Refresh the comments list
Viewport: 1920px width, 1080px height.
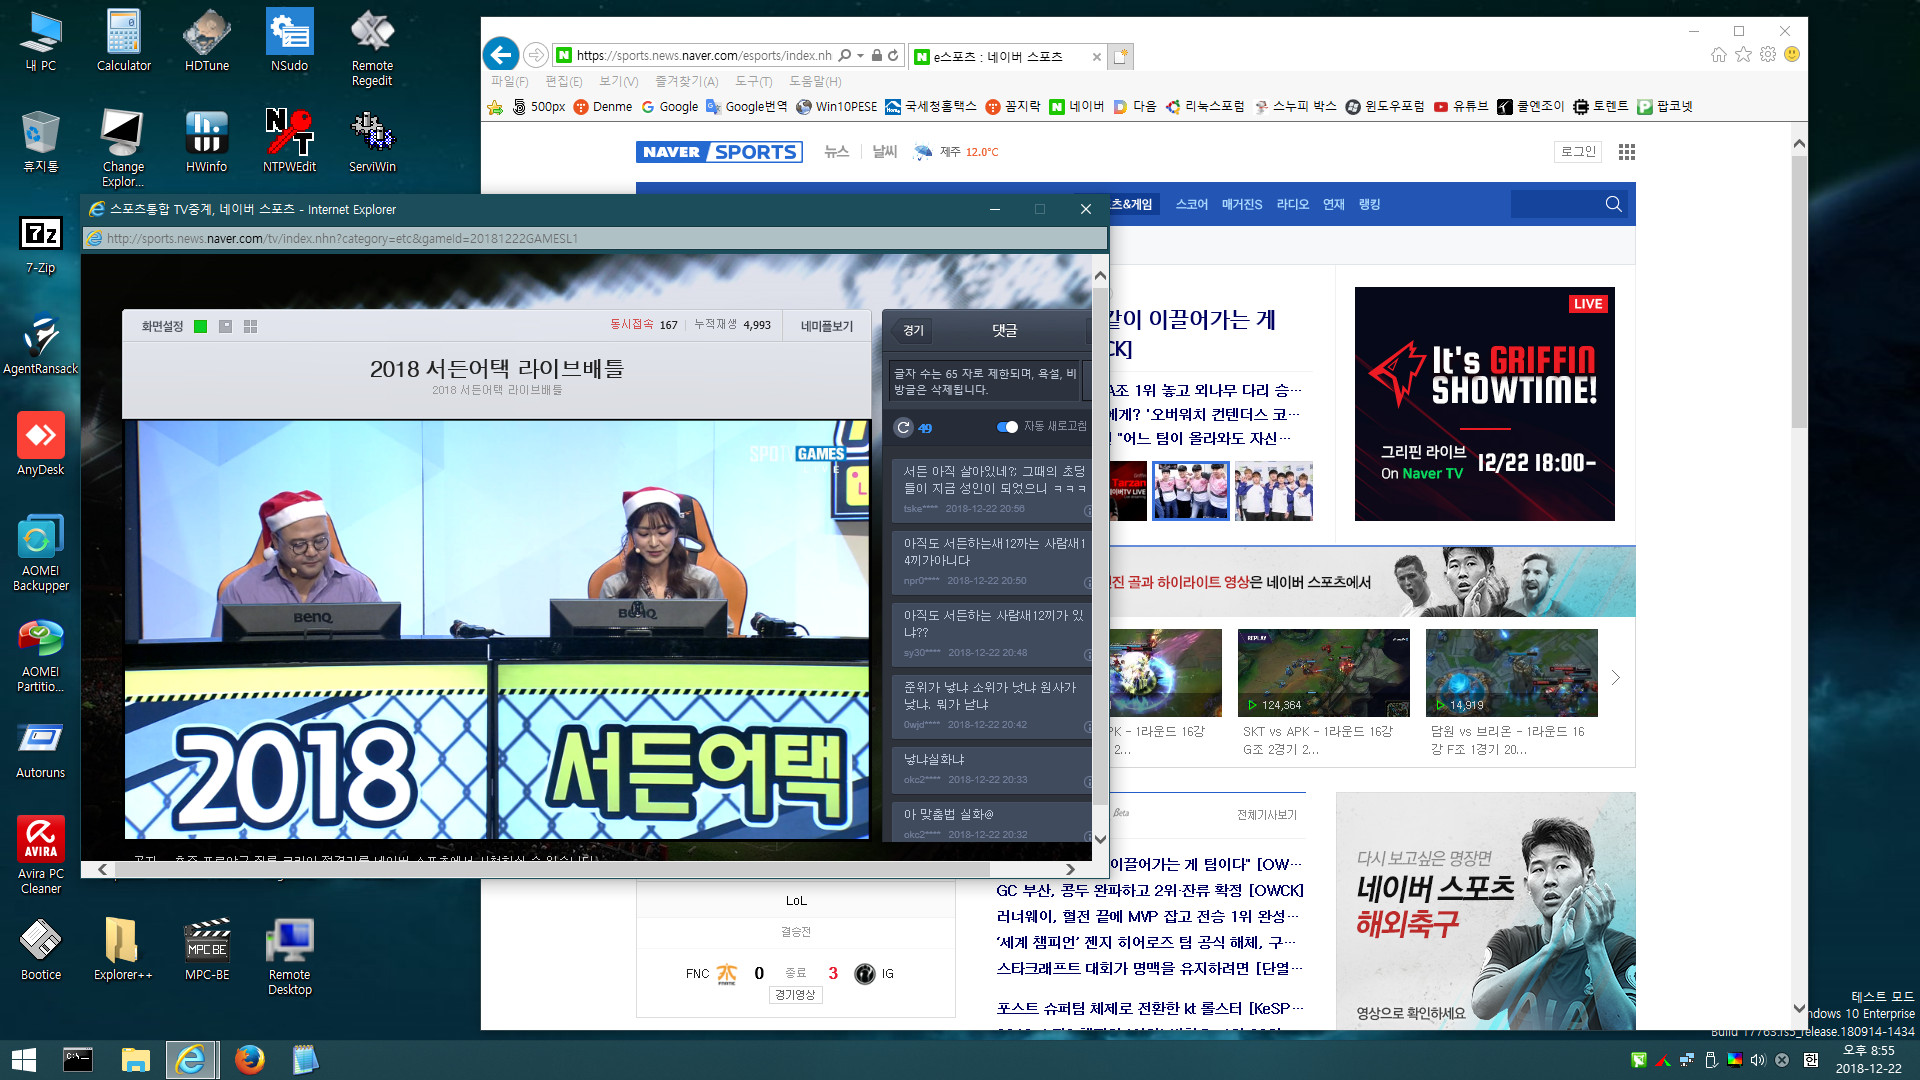904,427
